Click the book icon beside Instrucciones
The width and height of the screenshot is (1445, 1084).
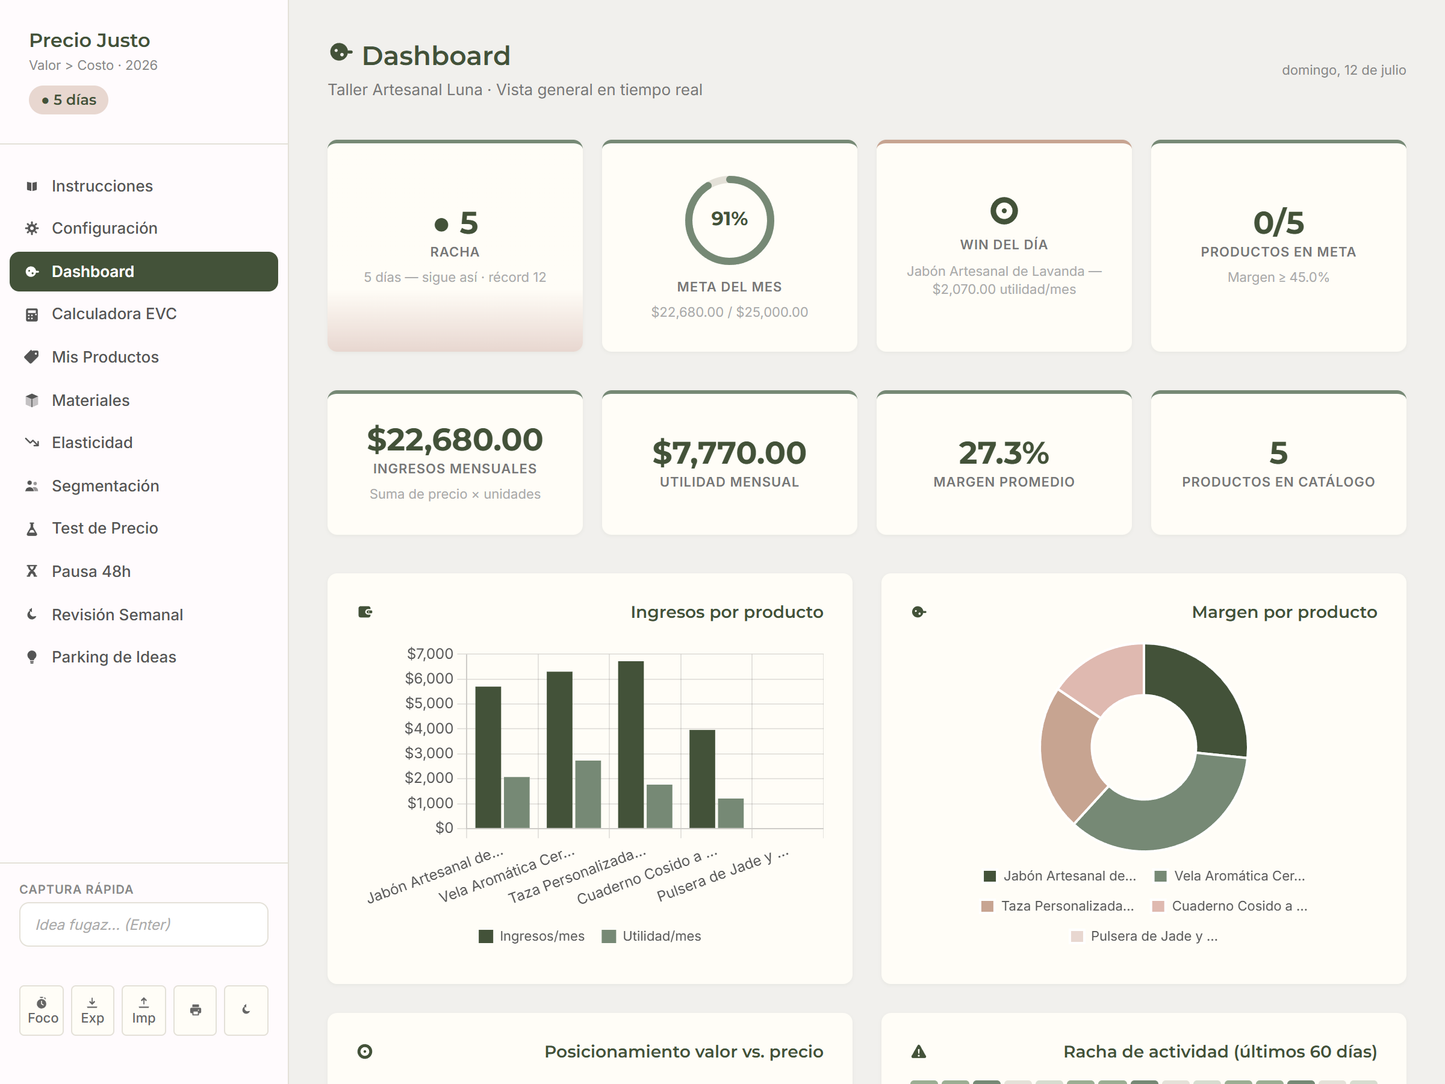pos(32,186)
